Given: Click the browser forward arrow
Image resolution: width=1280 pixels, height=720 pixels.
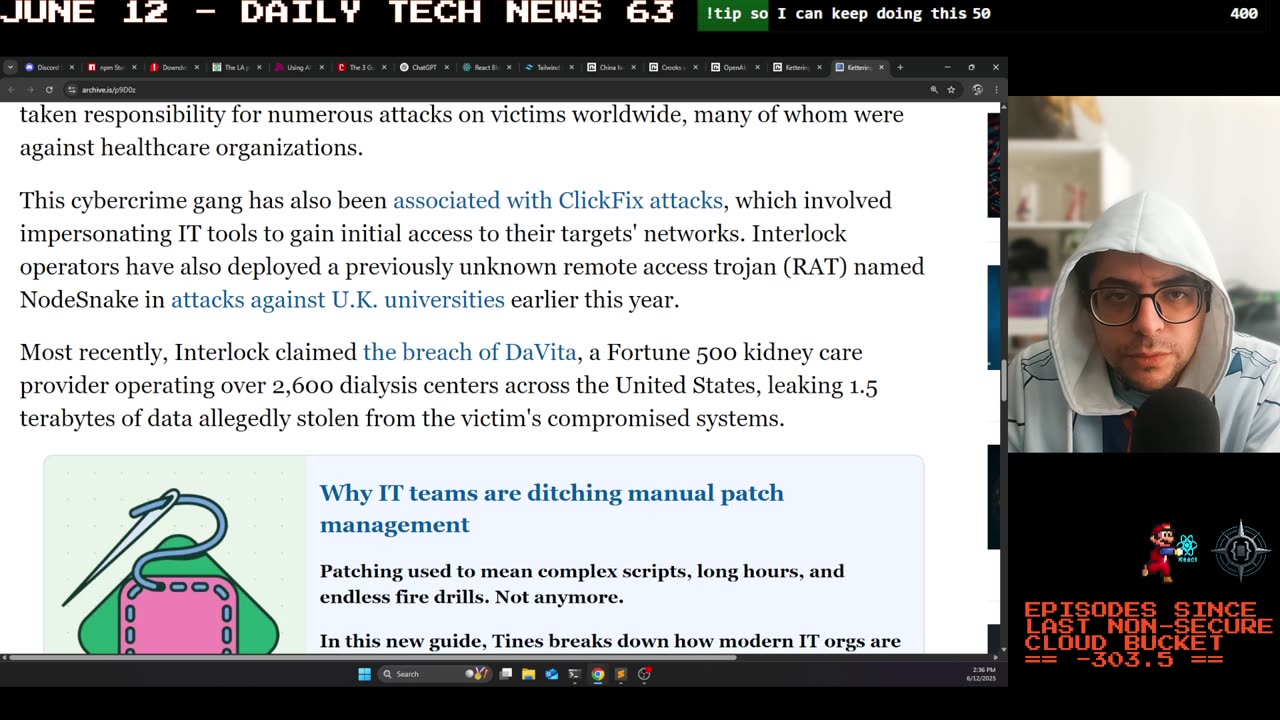Looking at the screenshot, I should [x=29, y=89].
